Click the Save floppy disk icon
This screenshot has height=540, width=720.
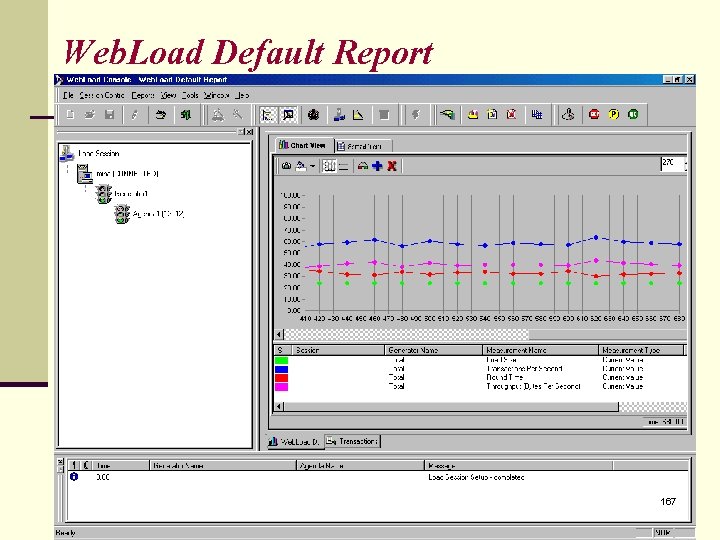tap(109, 114)
